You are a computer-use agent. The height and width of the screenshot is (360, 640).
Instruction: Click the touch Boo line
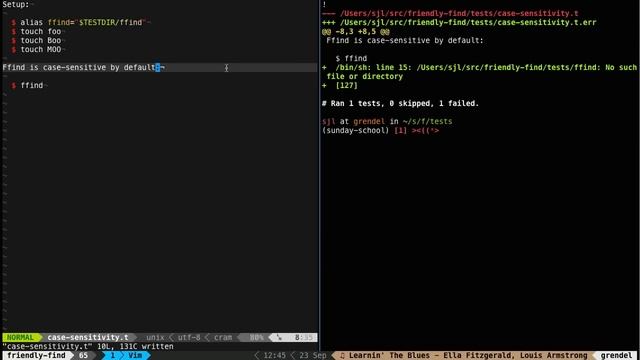click(x=36, y=40)
